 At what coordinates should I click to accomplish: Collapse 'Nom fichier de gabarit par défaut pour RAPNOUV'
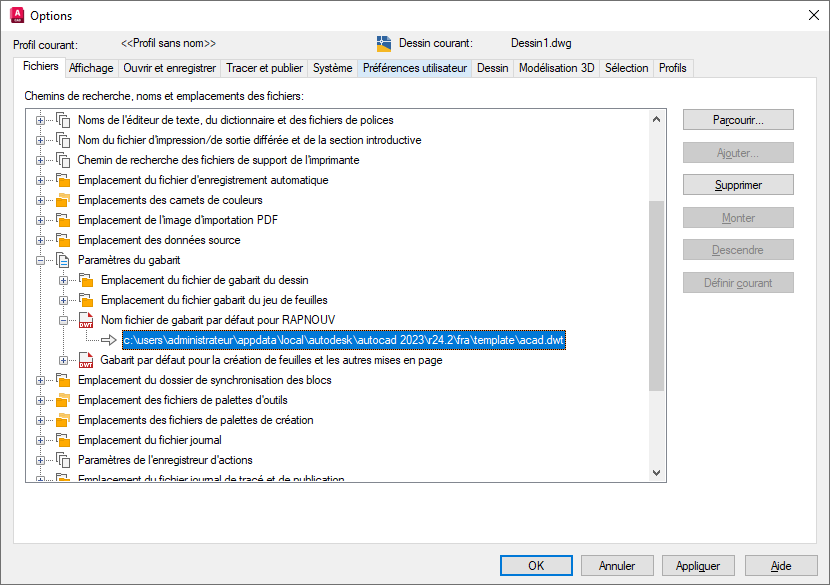tap(64, 320)
